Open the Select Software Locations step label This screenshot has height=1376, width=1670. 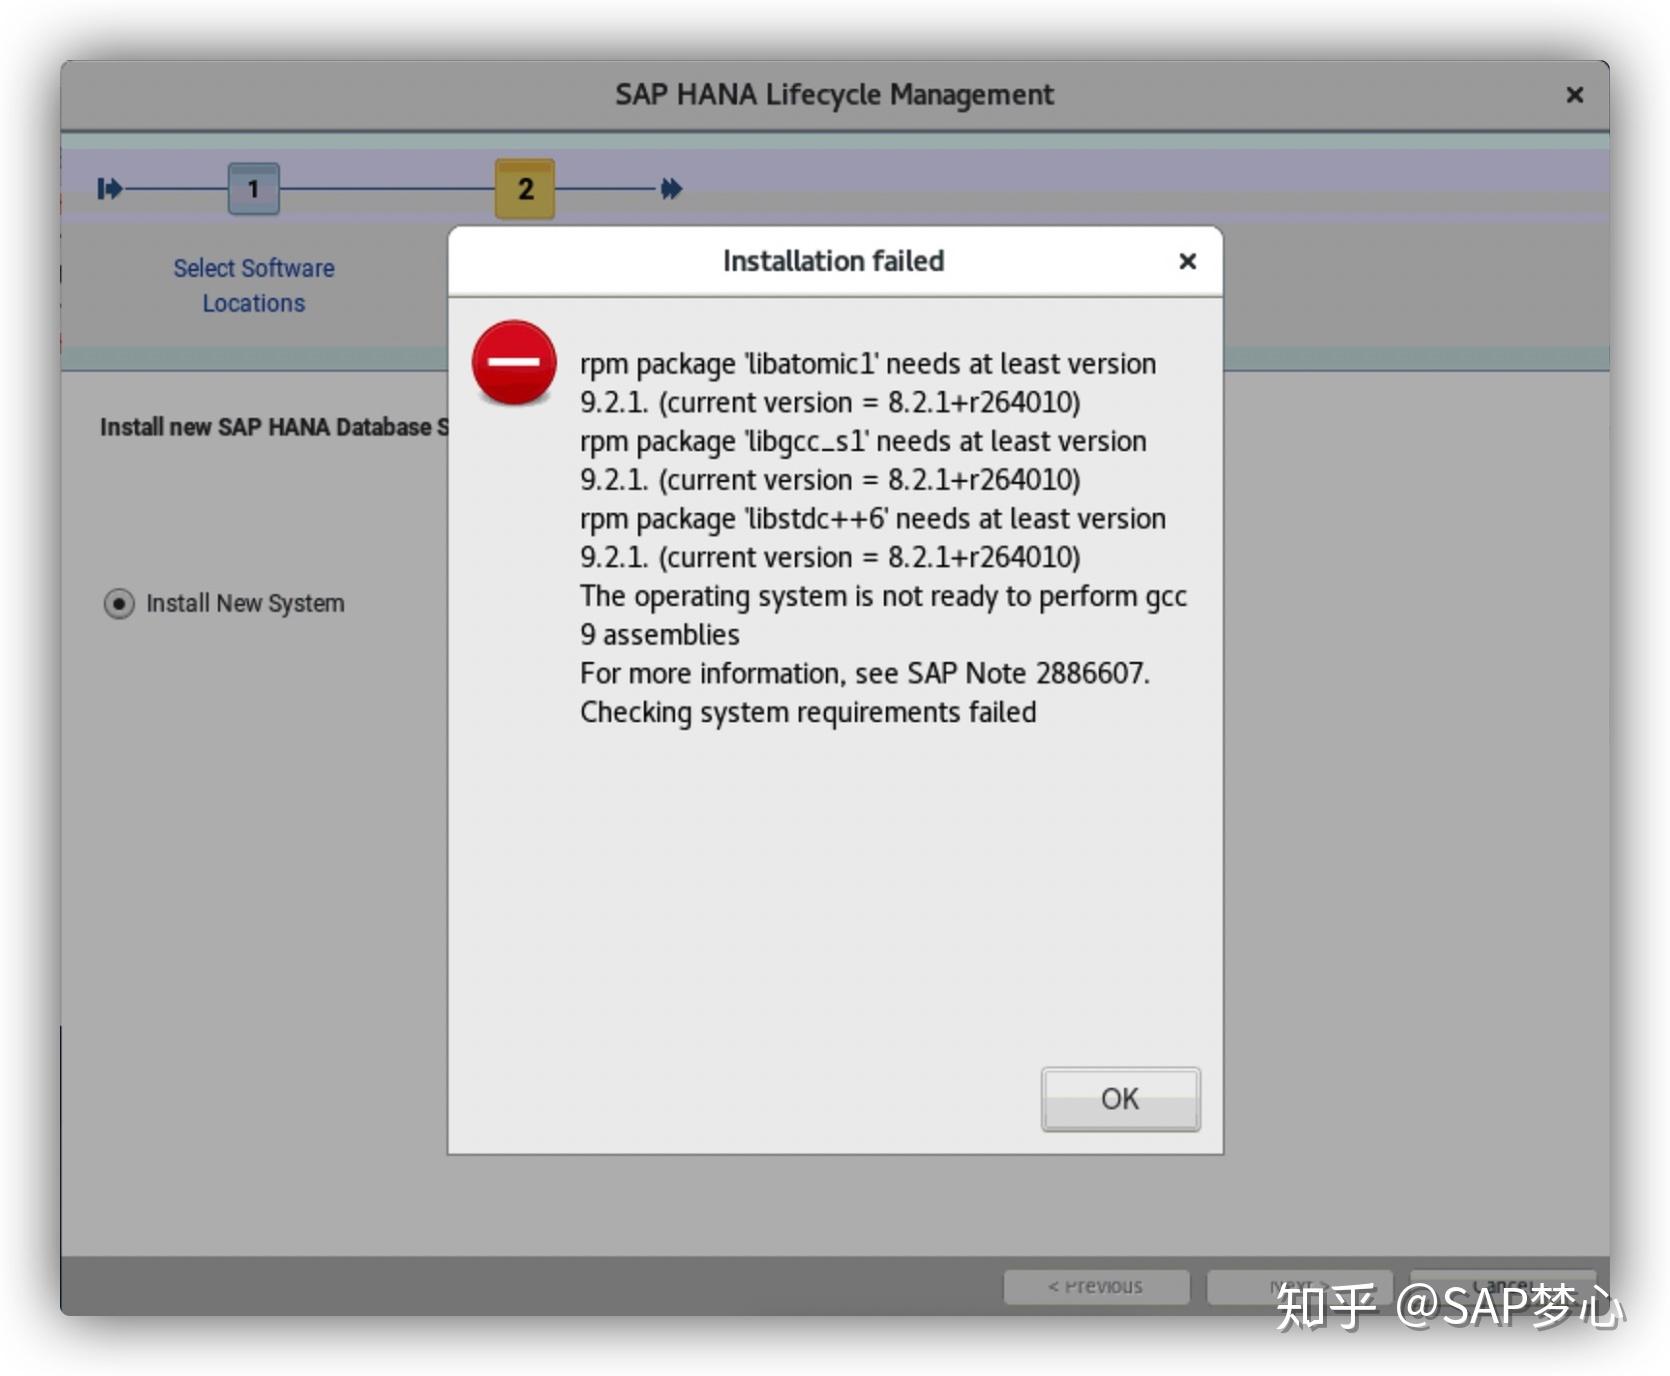coord(254,286)
